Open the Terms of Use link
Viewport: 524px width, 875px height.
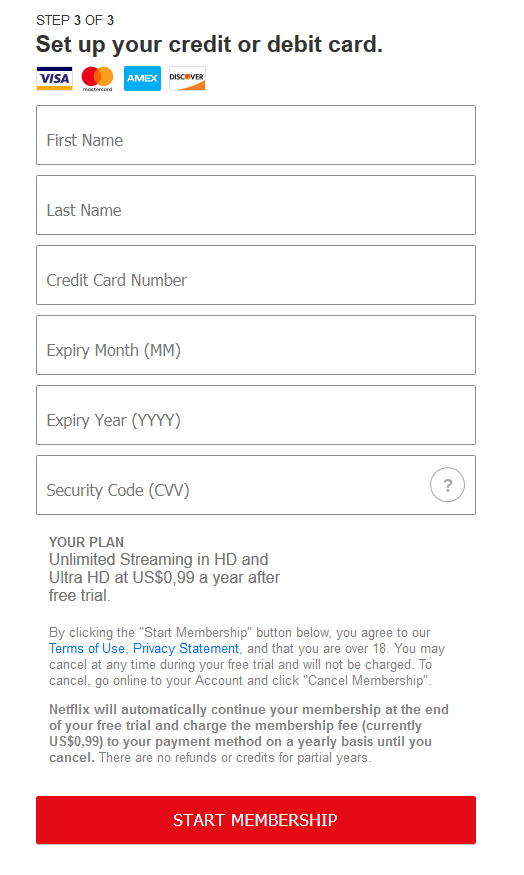pos(86,648)
